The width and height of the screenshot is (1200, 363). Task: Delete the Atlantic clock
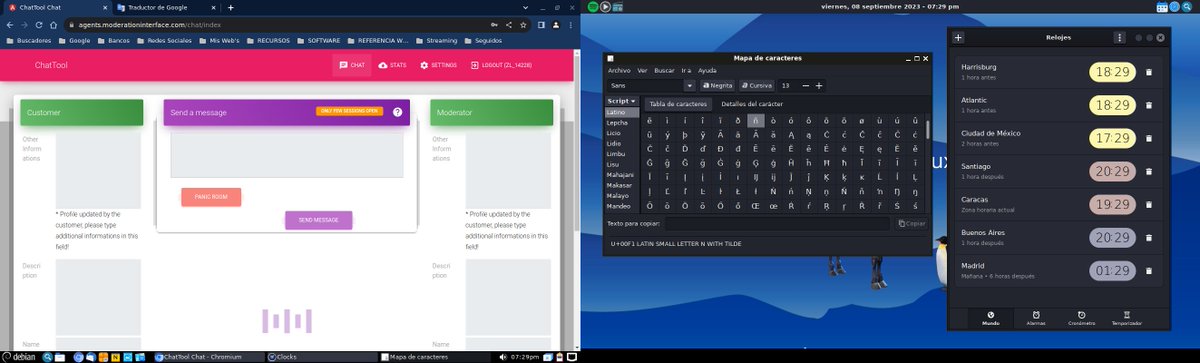1148,105
